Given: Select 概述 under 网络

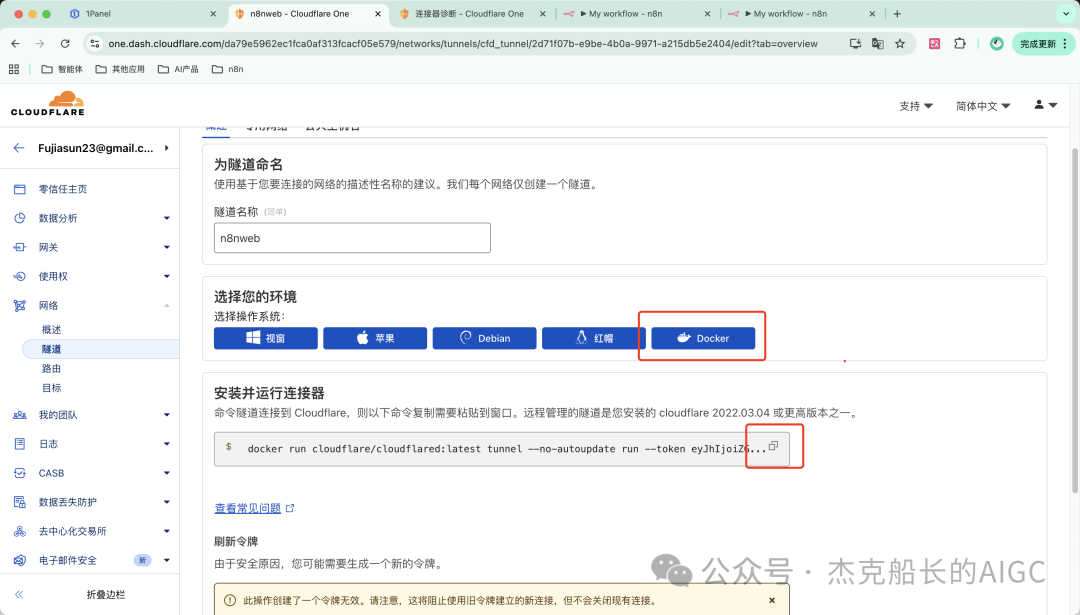Looking at the screenshot, I should click(x=52, y=330).
